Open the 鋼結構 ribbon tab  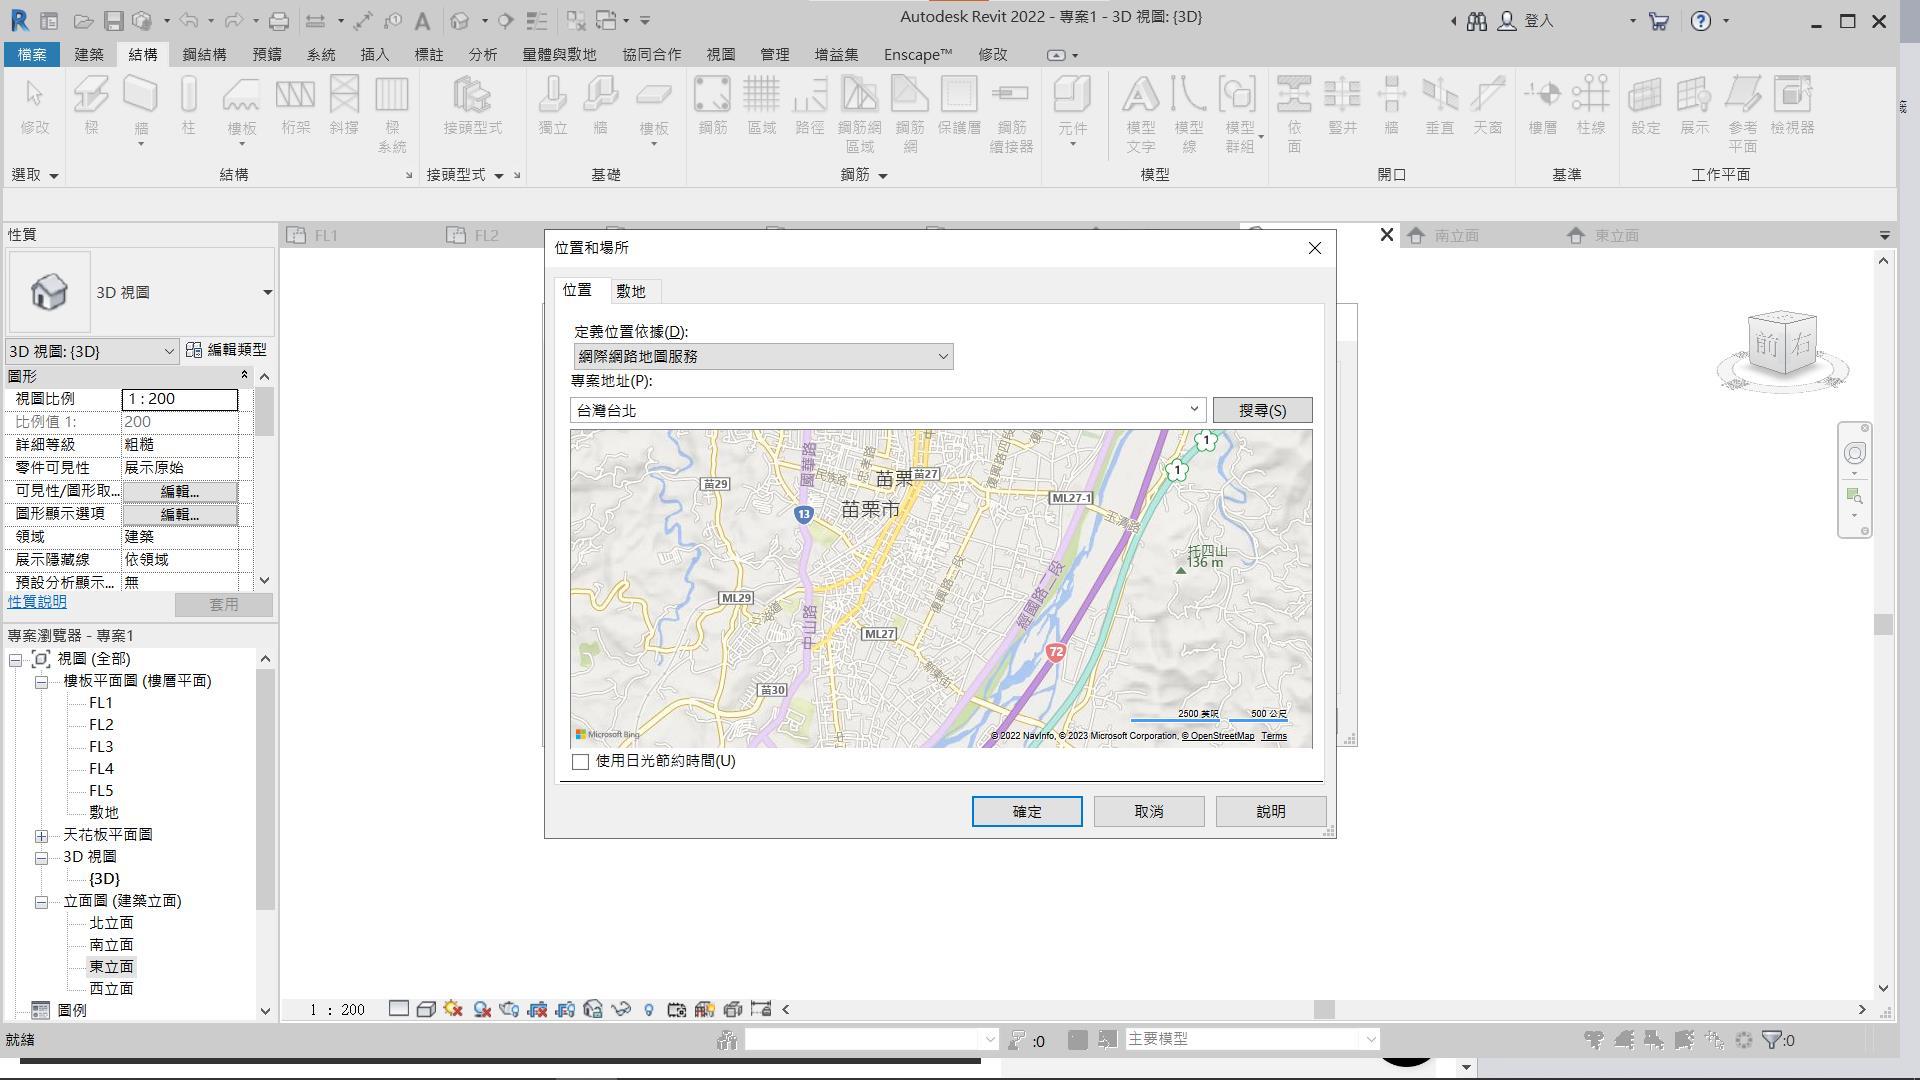click(x=205, y=54)
